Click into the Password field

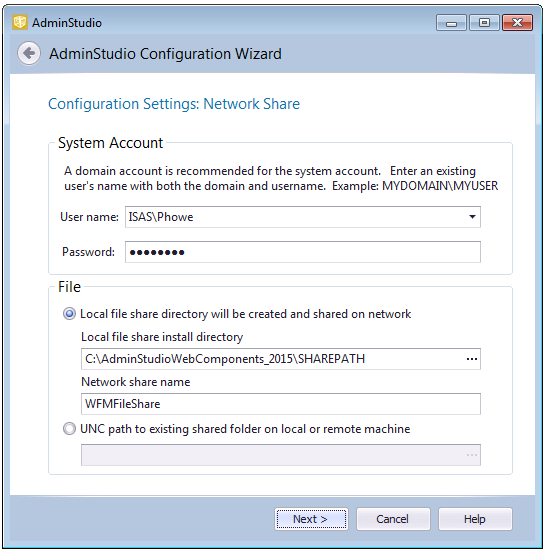tap(303, 252)
